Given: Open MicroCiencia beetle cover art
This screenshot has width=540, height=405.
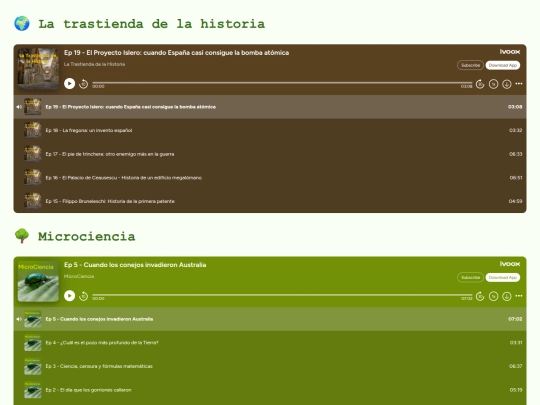Looking at the screenshot, I should pyautogui.click(x=38, y=281).
